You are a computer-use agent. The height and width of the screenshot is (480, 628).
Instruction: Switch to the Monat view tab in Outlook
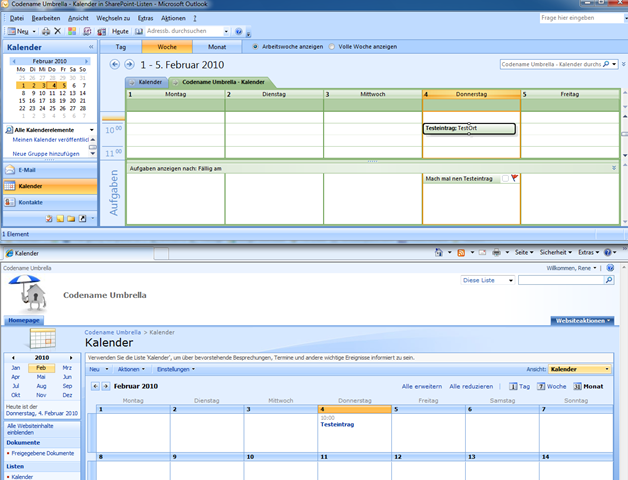[x=217, y=46]
